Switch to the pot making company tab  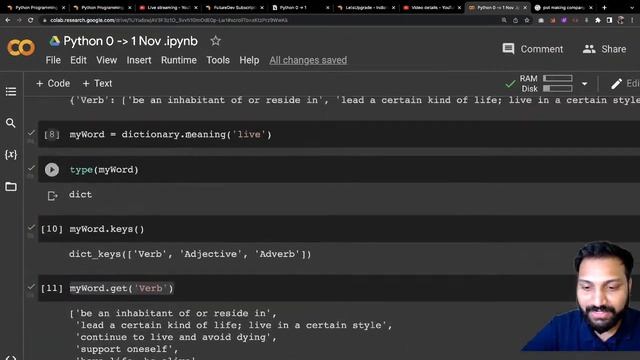coord(564,7)
